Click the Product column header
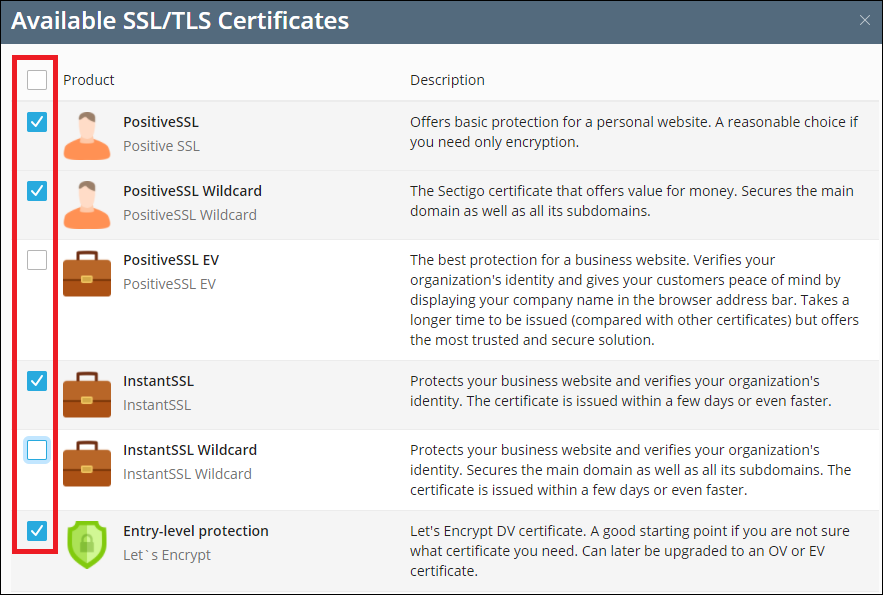Screen dimensions: 883x595 [x=89, y=80]
